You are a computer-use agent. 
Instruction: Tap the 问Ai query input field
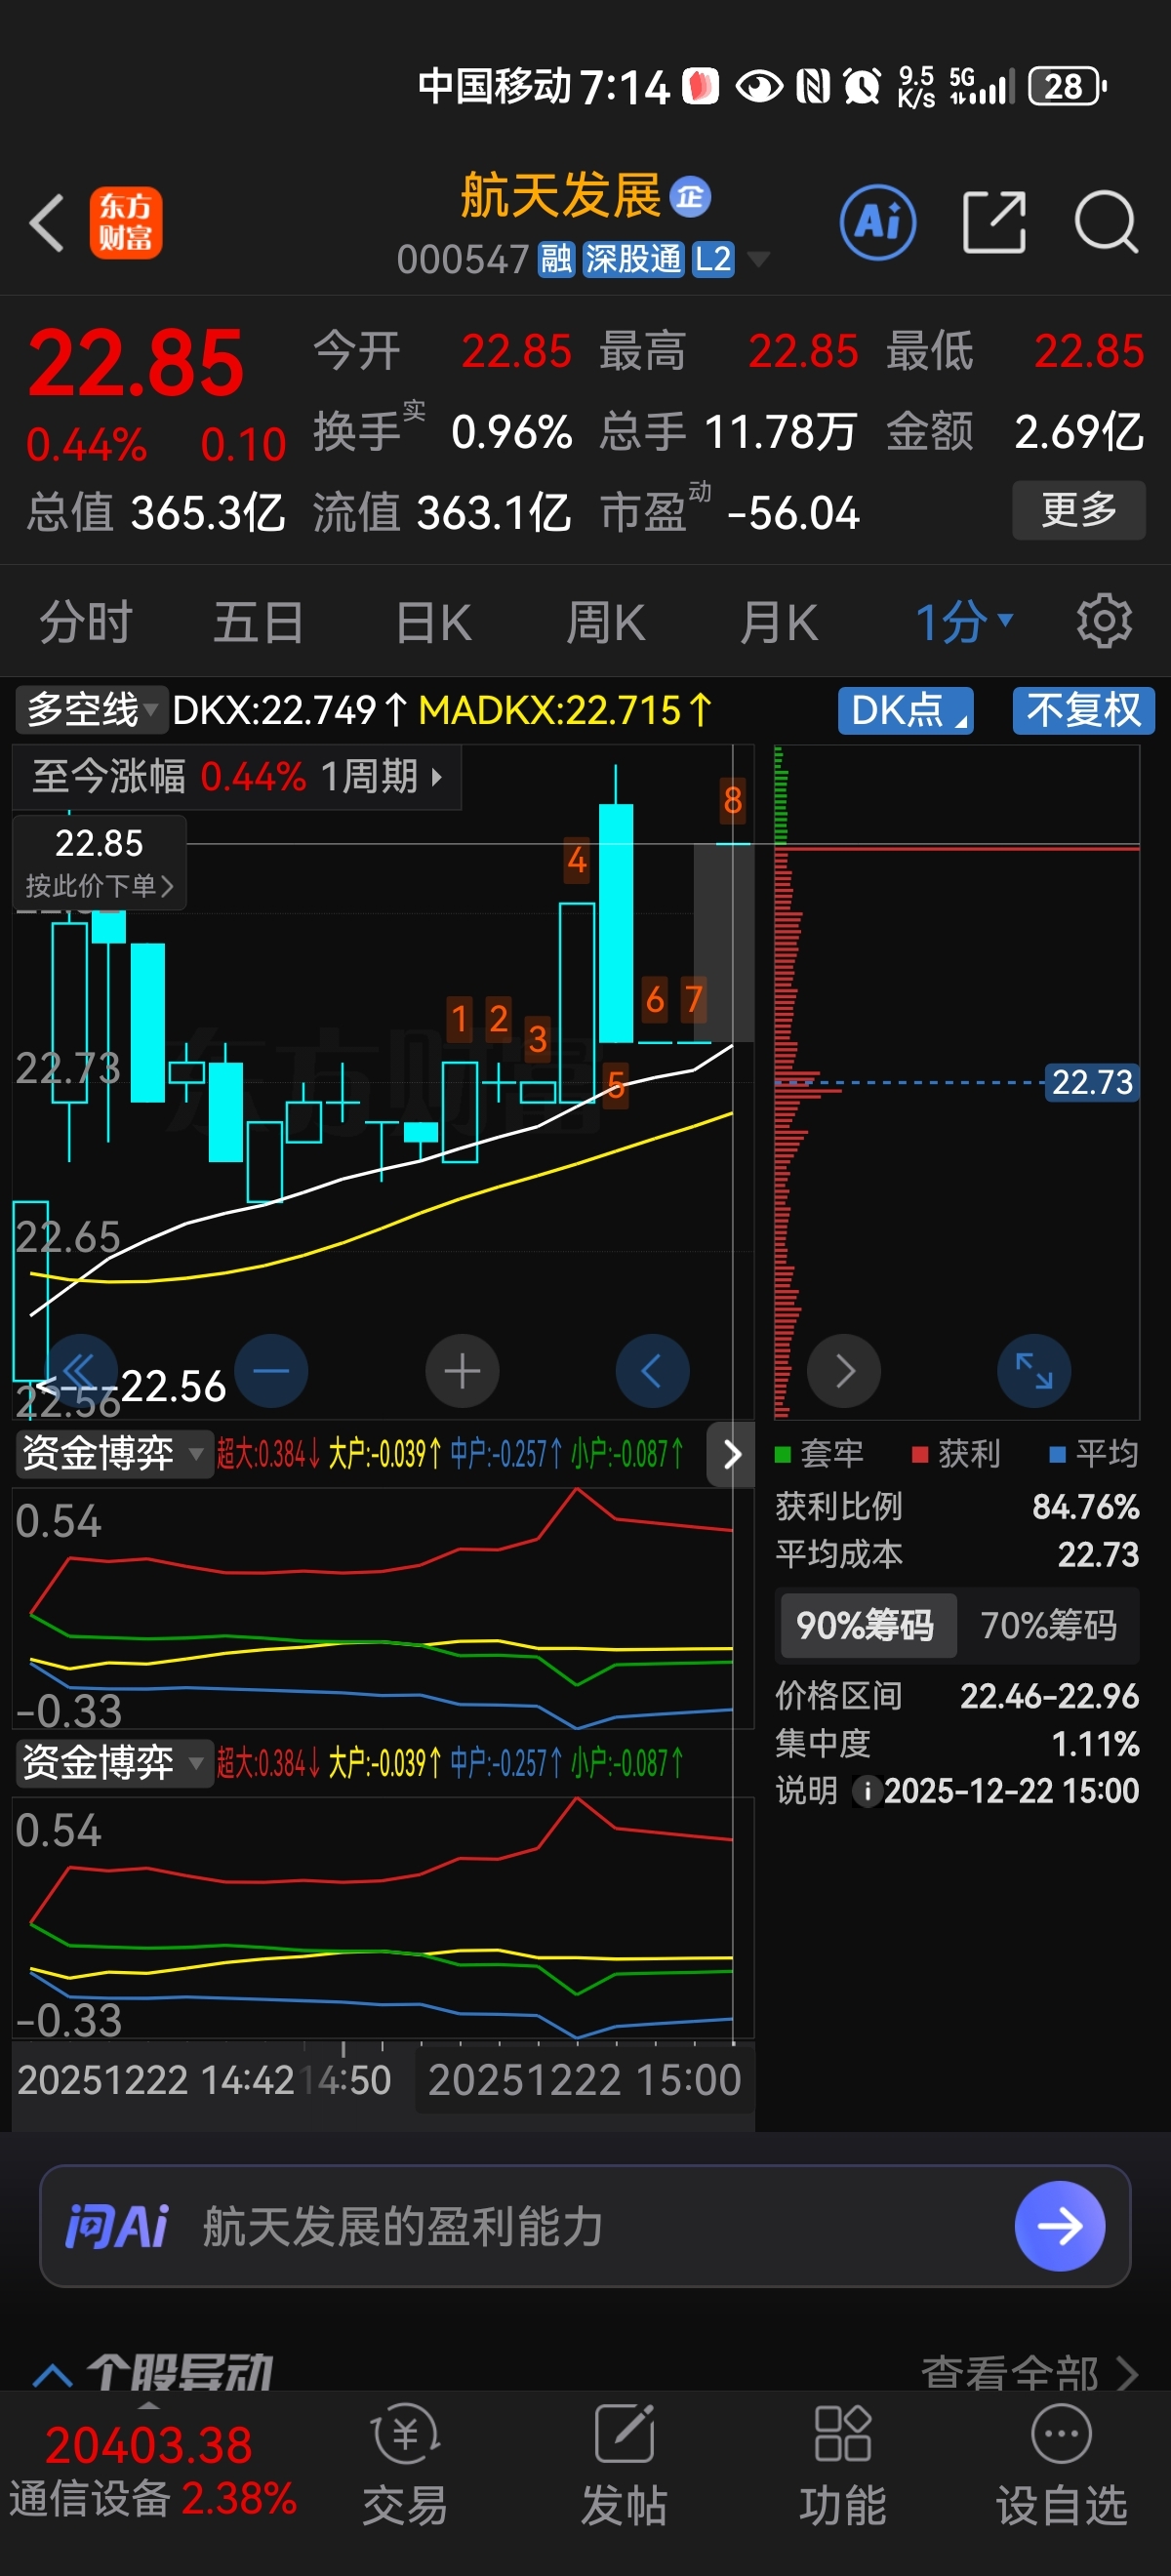pos(585,2225)
